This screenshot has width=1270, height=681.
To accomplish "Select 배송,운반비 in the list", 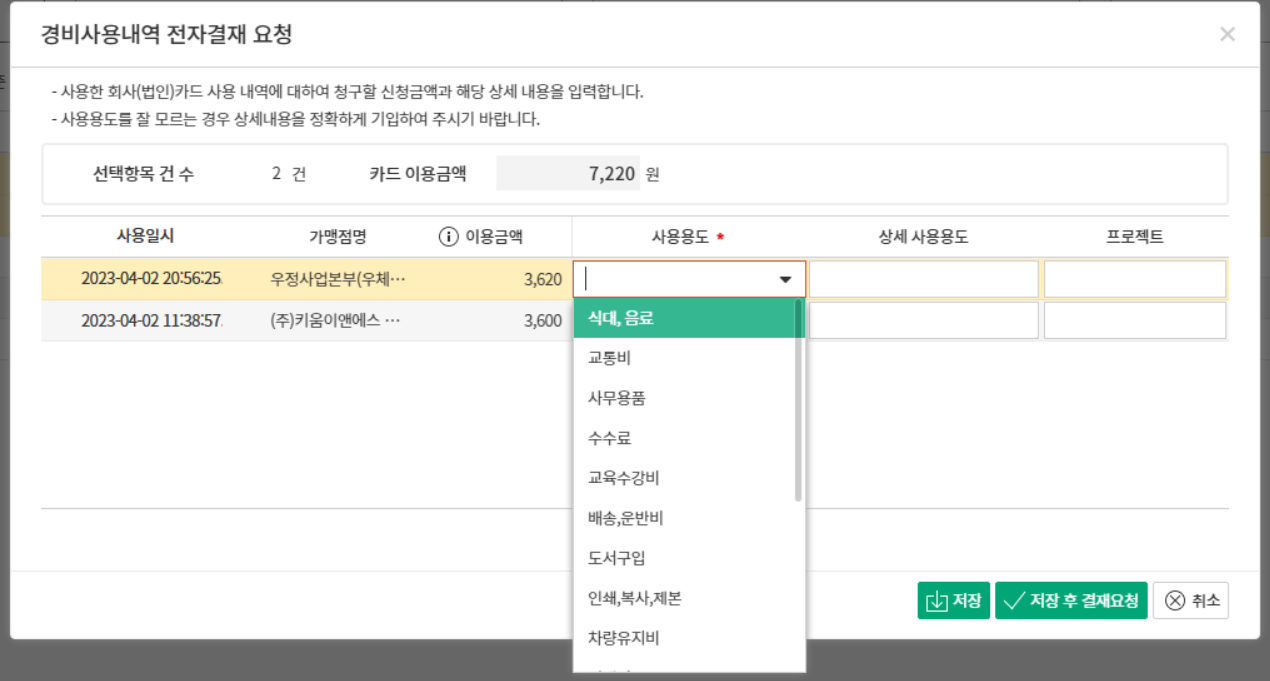I will (625, 518).
